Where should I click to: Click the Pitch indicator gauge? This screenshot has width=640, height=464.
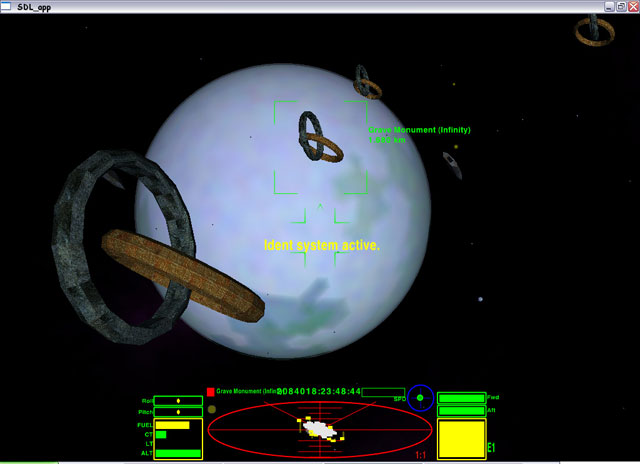point(178,412)
